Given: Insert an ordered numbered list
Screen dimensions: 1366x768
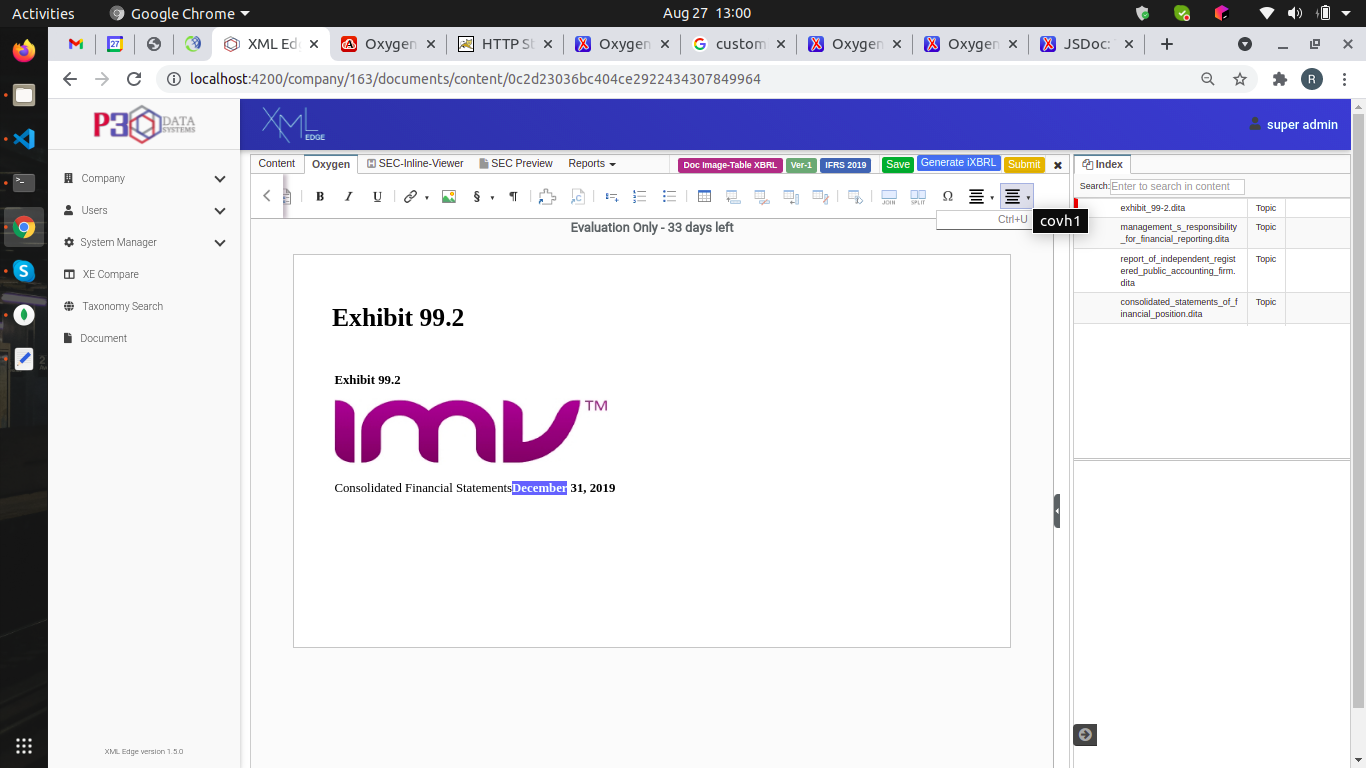Looking at the screenshot, I should [640, 197].
